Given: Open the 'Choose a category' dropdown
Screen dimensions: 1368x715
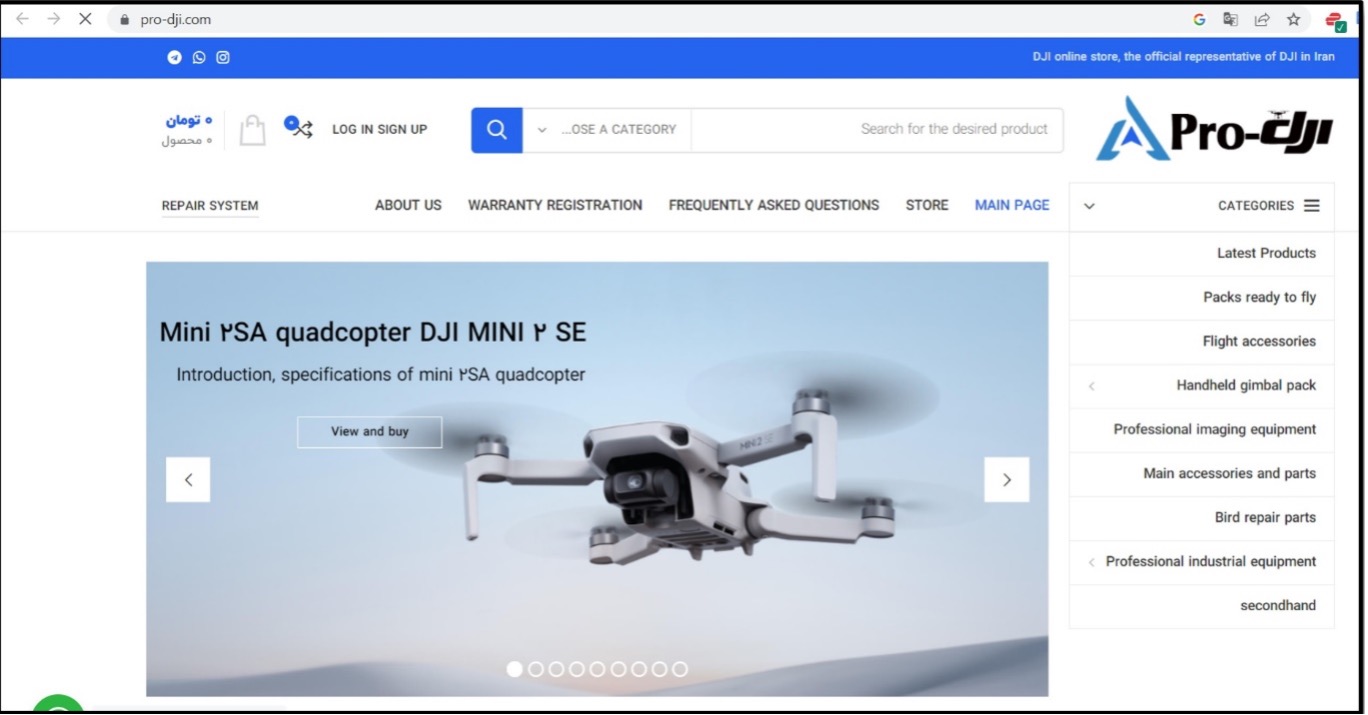Looking at the screenshot, I should [x=607, y=130].
